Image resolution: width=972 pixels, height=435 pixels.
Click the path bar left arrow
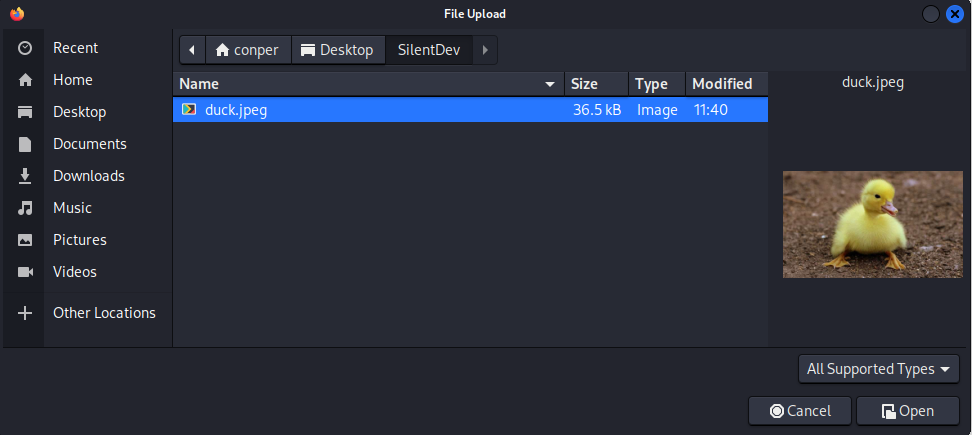point(192,50)
